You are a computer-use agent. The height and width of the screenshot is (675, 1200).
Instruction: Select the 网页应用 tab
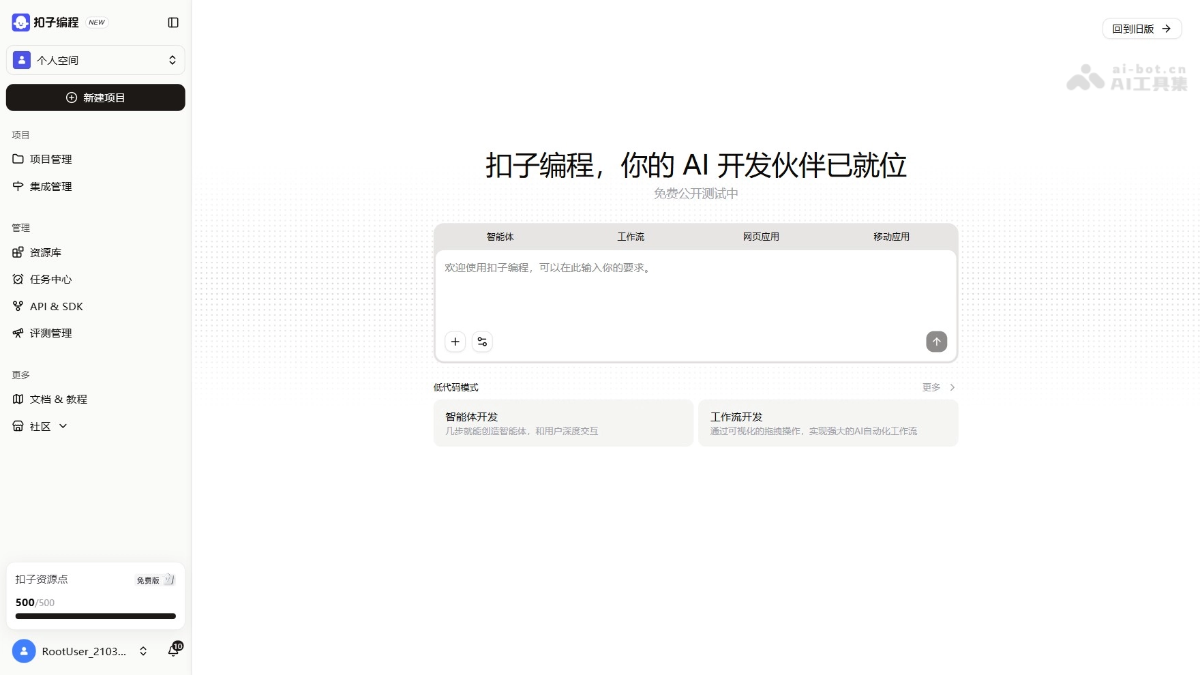coord(761,237)
